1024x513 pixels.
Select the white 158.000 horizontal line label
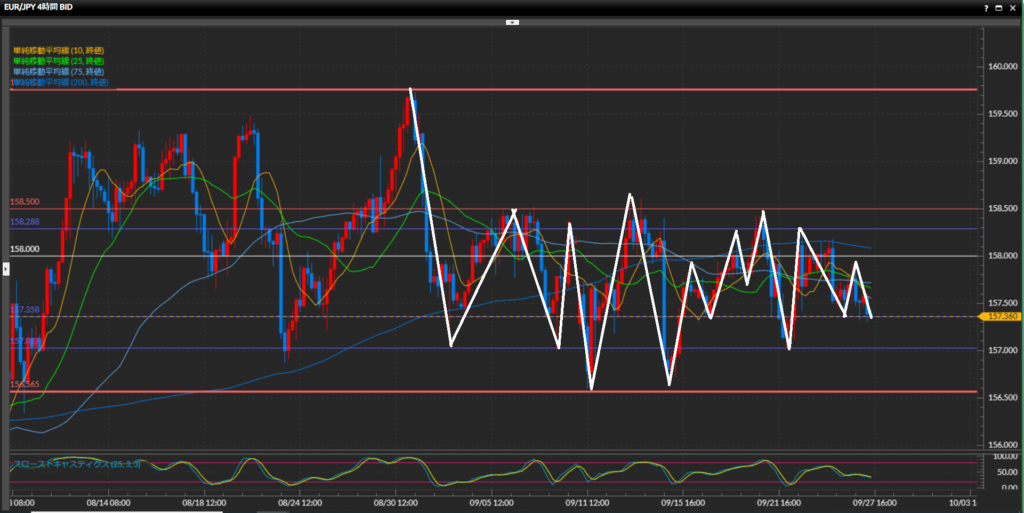click(x=25, y=249)
